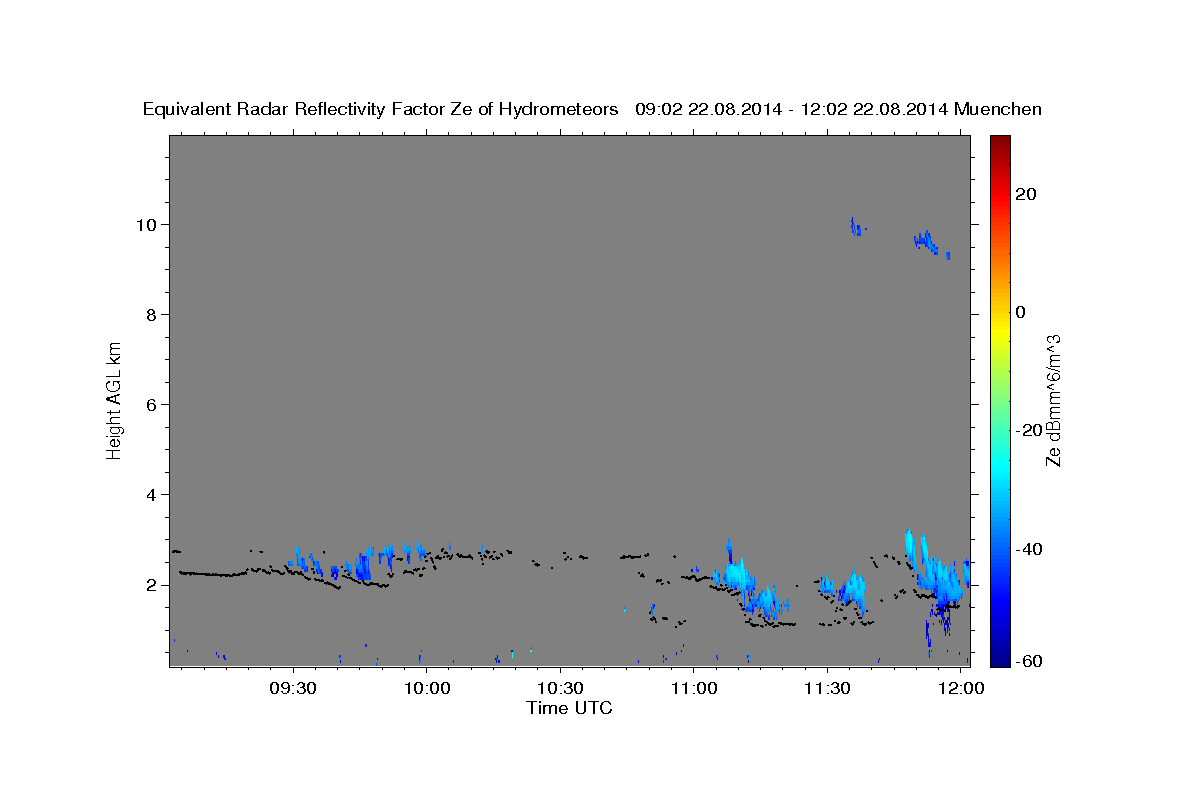Click the dark blue bottom of the colorbar
Image resolution: width=1200 pixels, height=800 pixels.
(x=1001, y=660)
